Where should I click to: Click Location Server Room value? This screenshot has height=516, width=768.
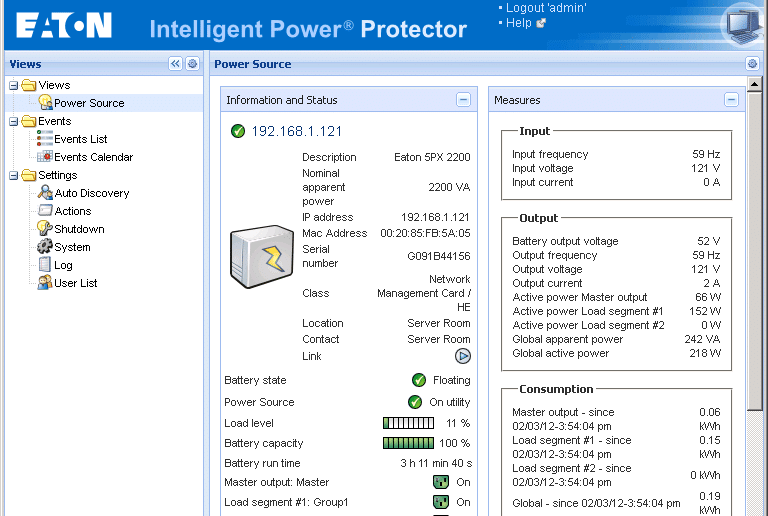click(438, 323)
